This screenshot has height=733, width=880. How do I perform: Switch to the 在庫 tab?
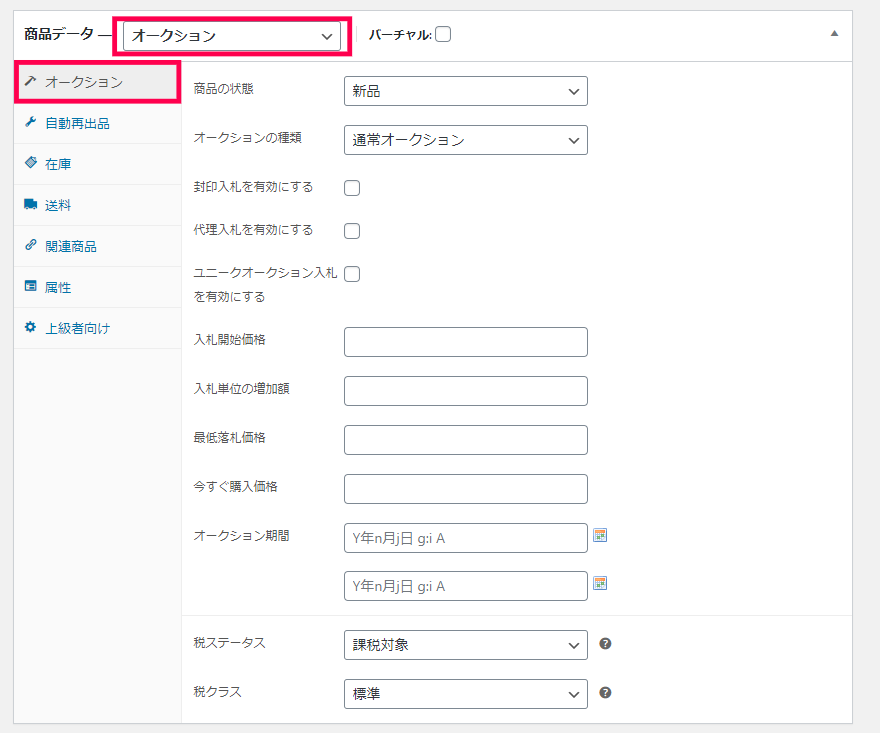pos(98,164)
